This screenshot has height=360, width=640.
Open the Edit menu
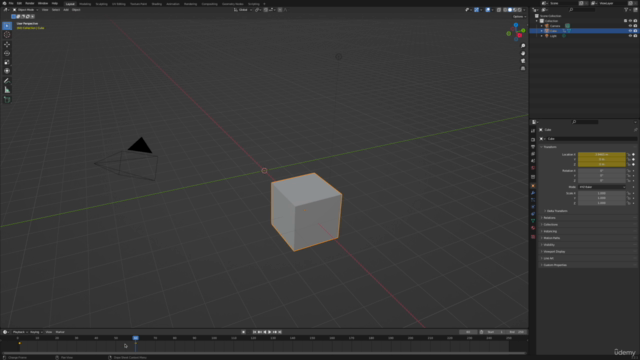pos(19,3)
